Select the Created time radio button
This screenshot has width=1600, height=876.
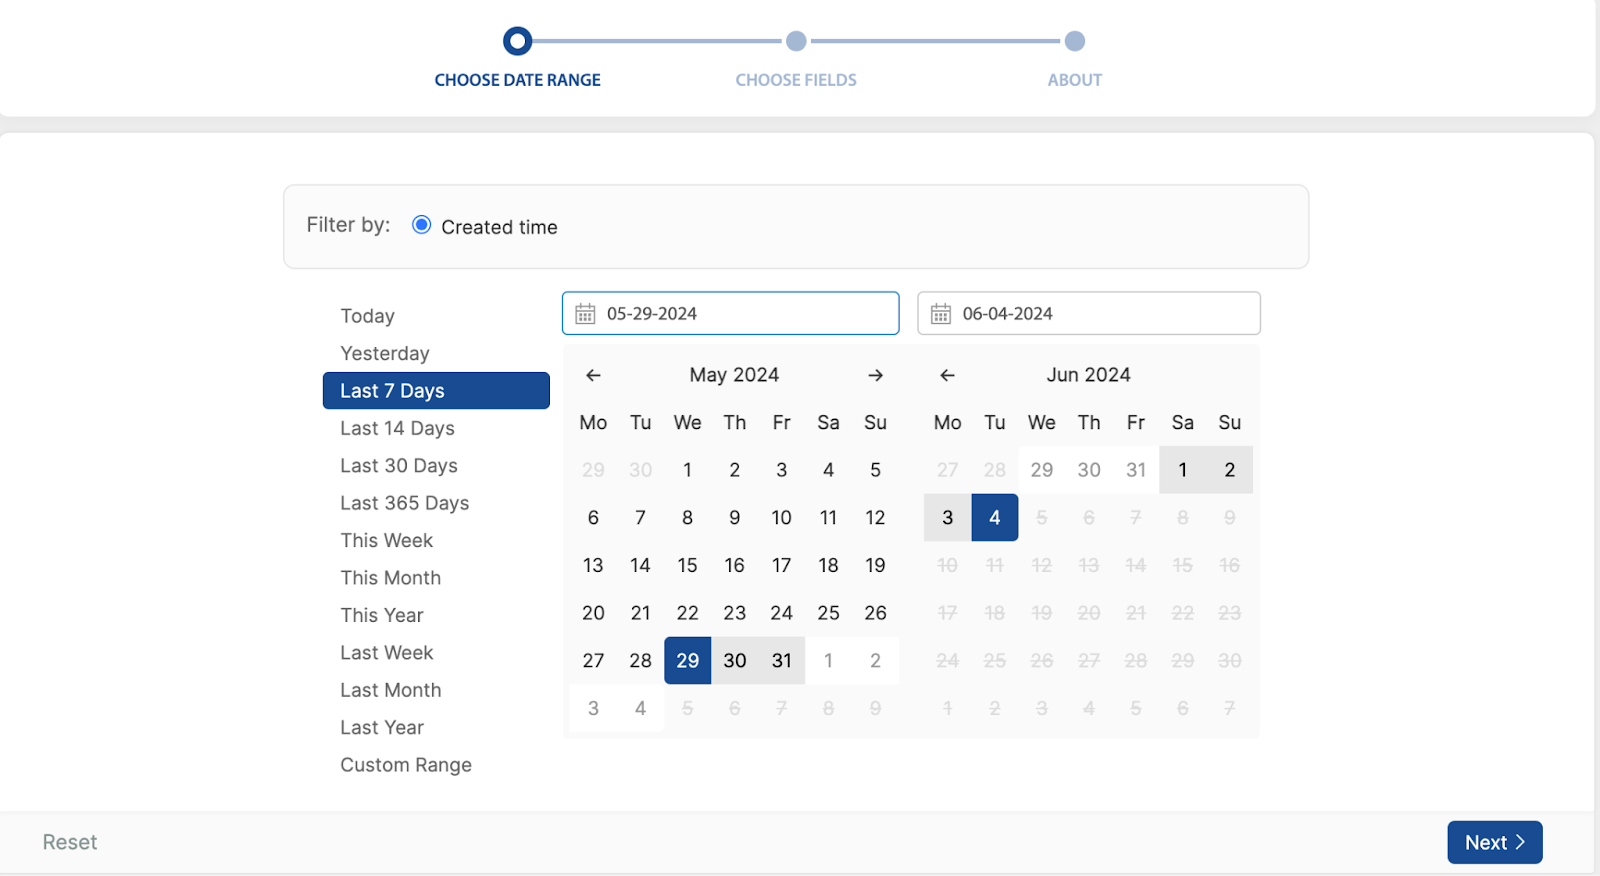[422, 225]
